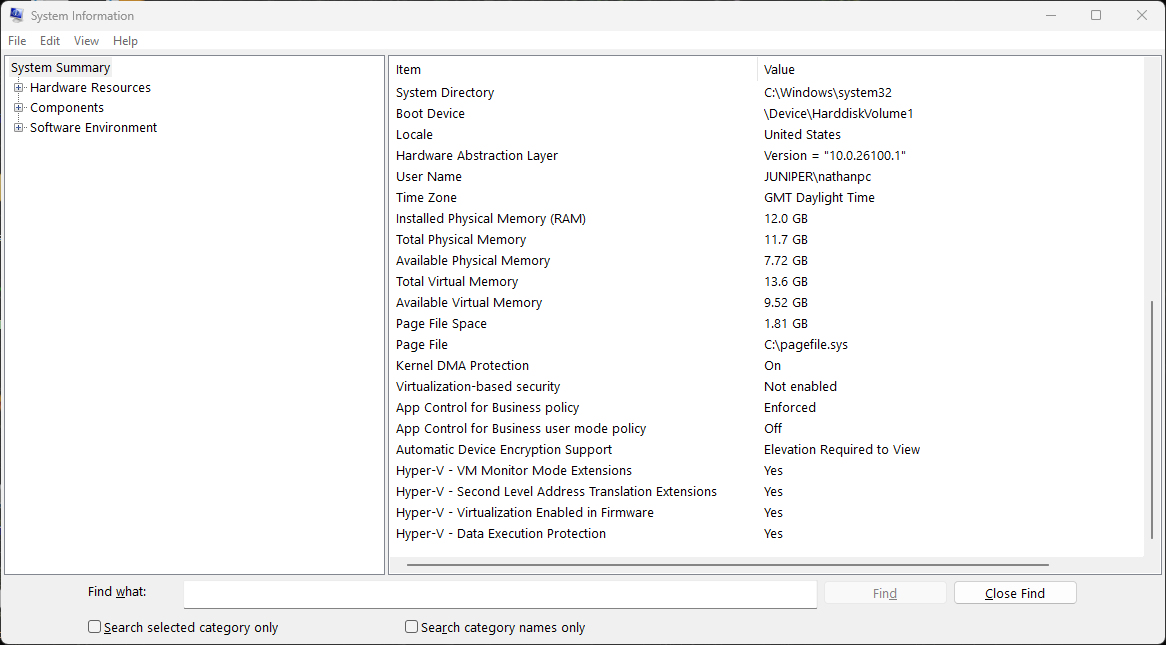Viewport: 1166px width, 645px height.
Task: Open the File menu
Action: click(17, 41)
